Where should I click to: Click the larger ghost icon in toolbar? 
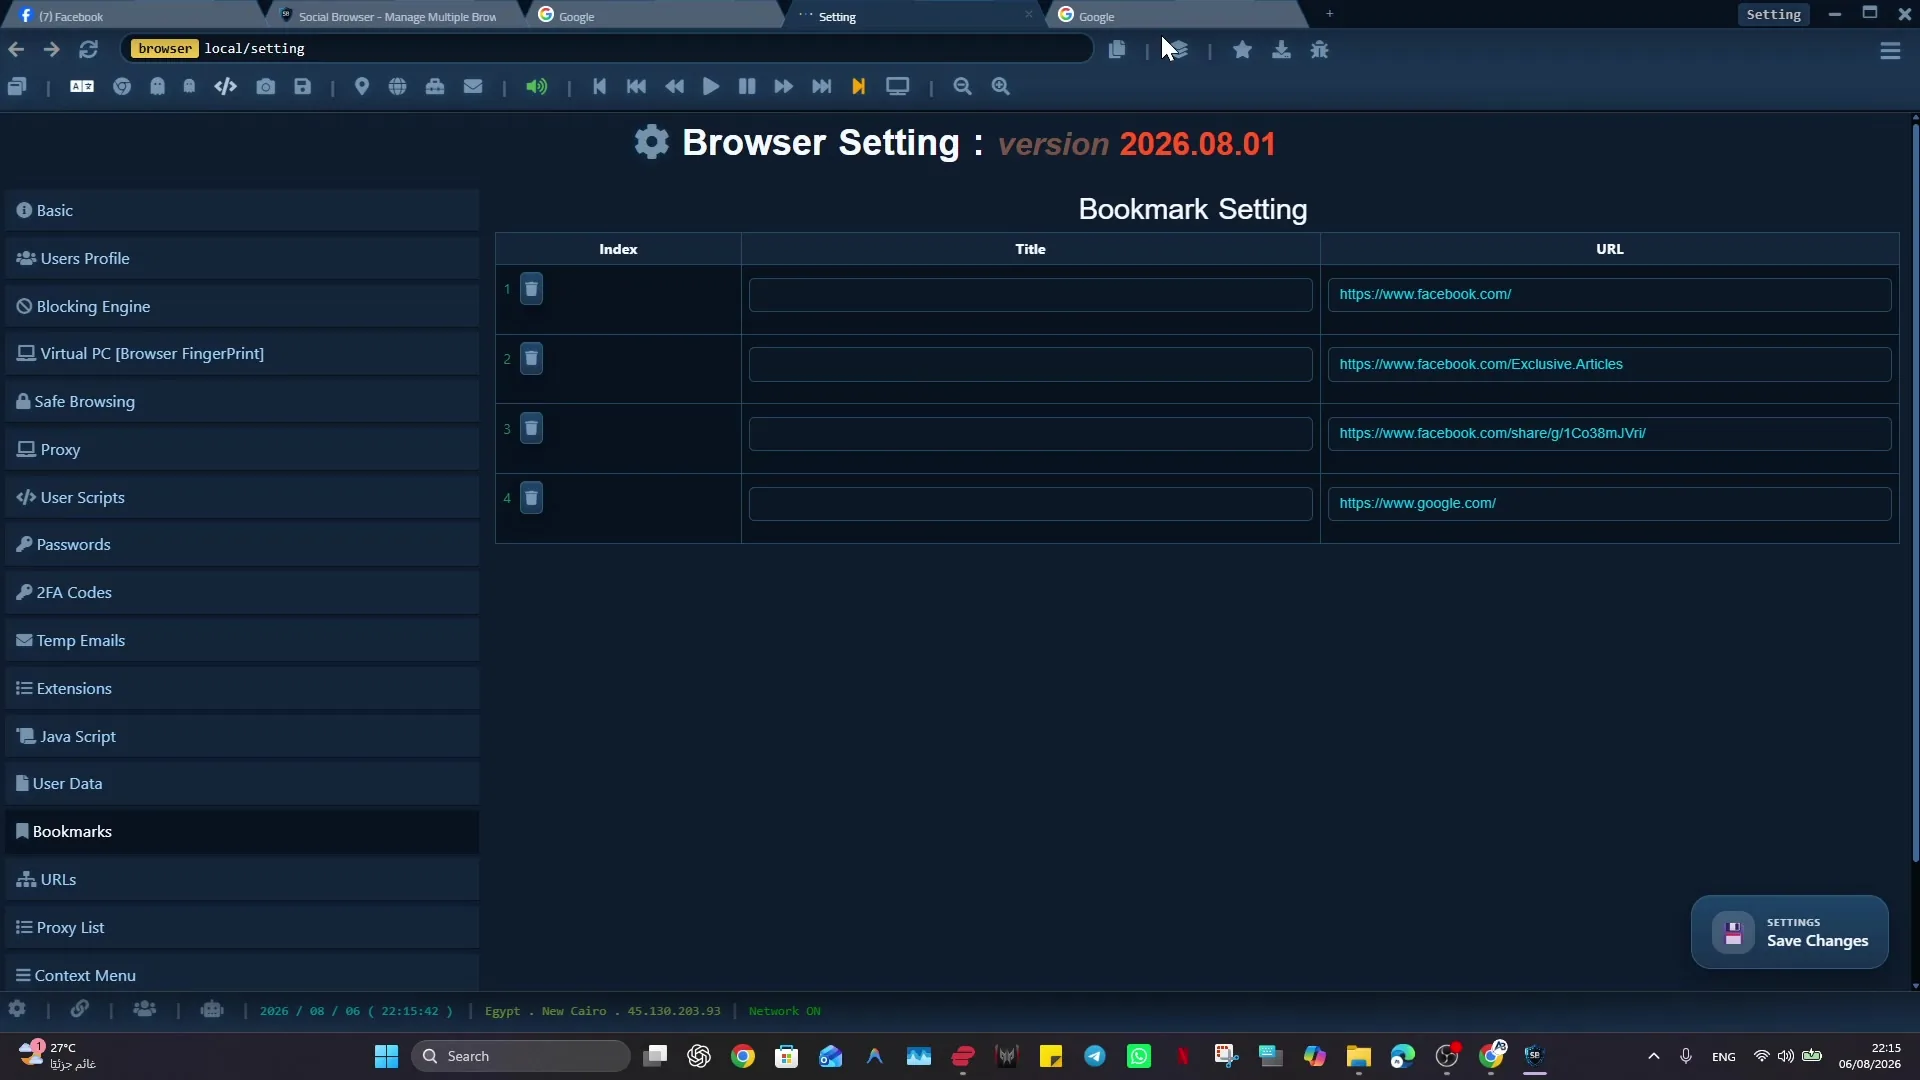pos(157,87)
